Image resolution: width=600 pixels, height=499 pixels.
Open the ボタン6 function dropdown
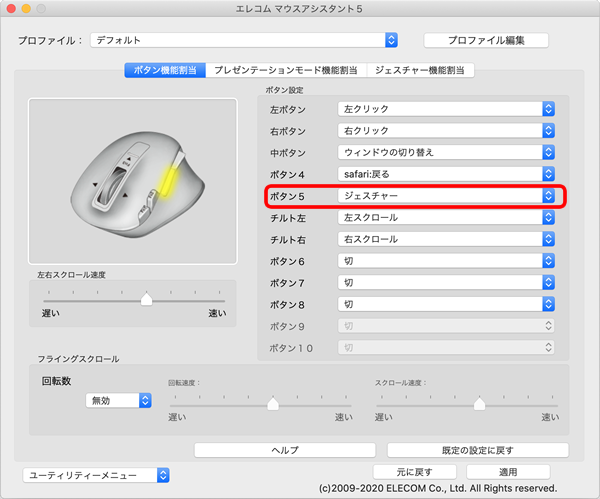[x=446, y=261]
